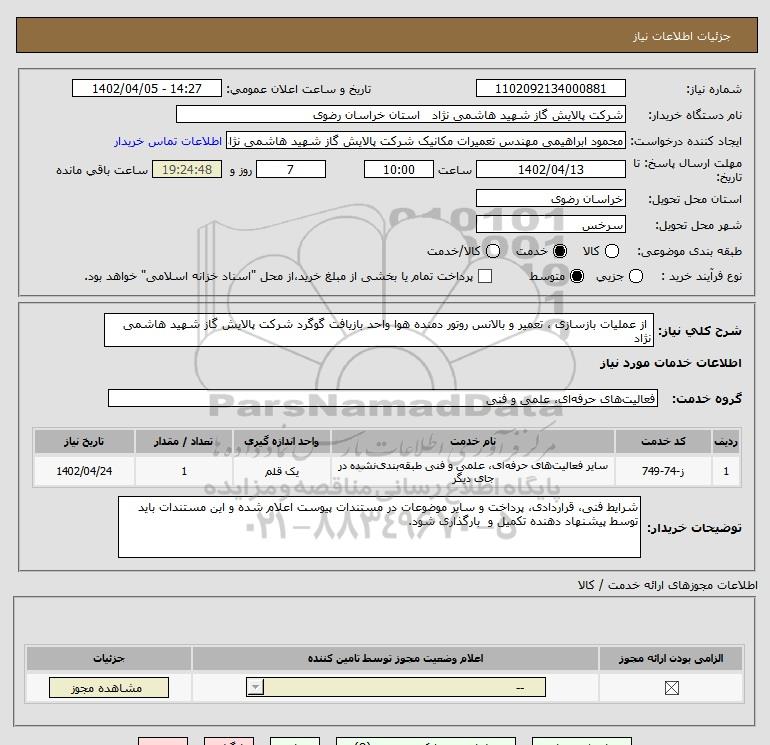Click the buyer organization name field

click(401, 115)
